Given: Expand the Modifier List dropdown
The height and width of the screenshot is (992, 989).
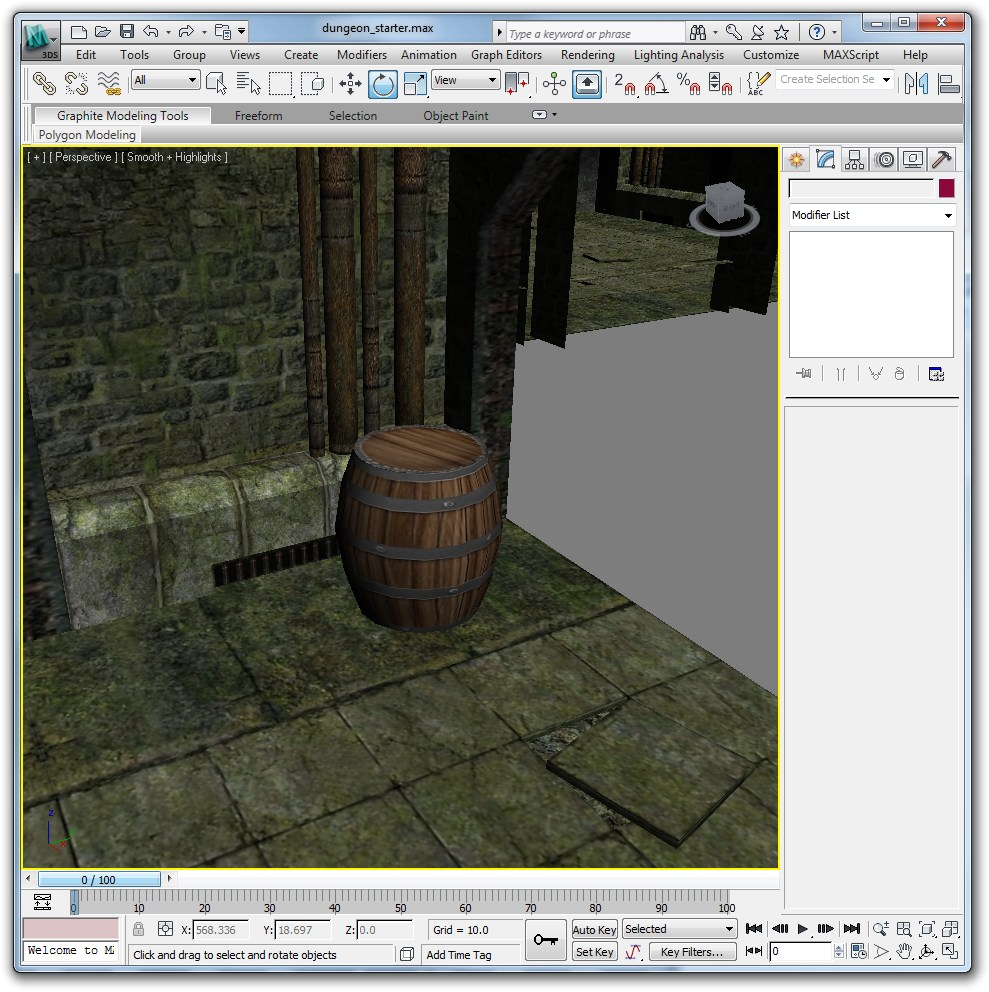Looking at the screenshot, I should [871, 215].
